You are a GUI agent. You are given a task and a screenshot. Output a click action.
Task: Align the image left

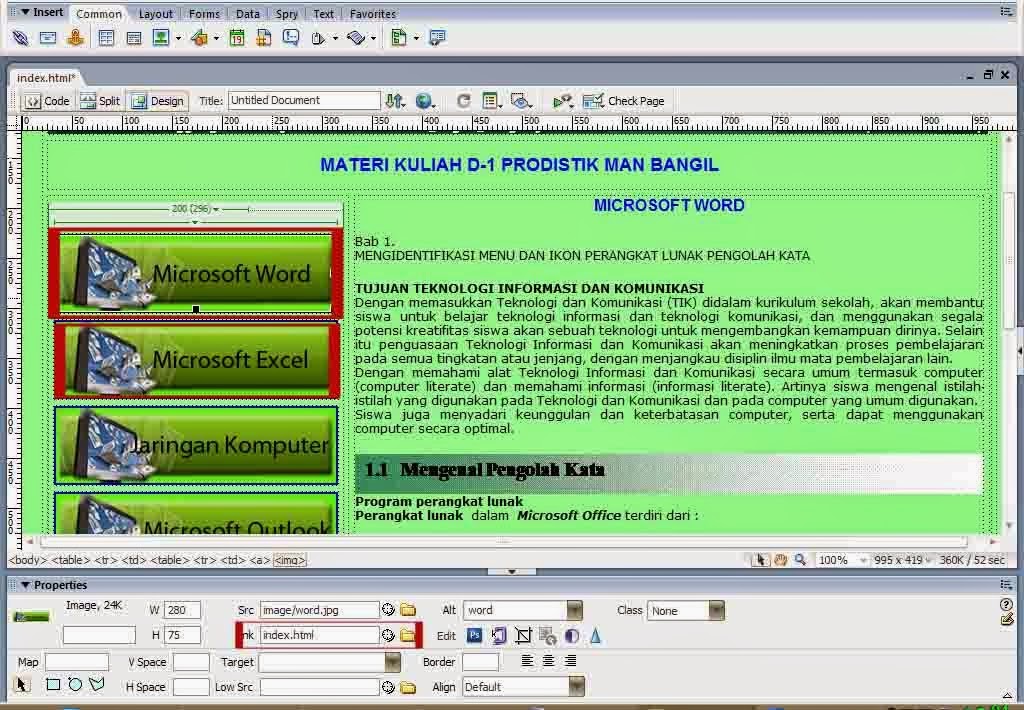coord(527,661)
